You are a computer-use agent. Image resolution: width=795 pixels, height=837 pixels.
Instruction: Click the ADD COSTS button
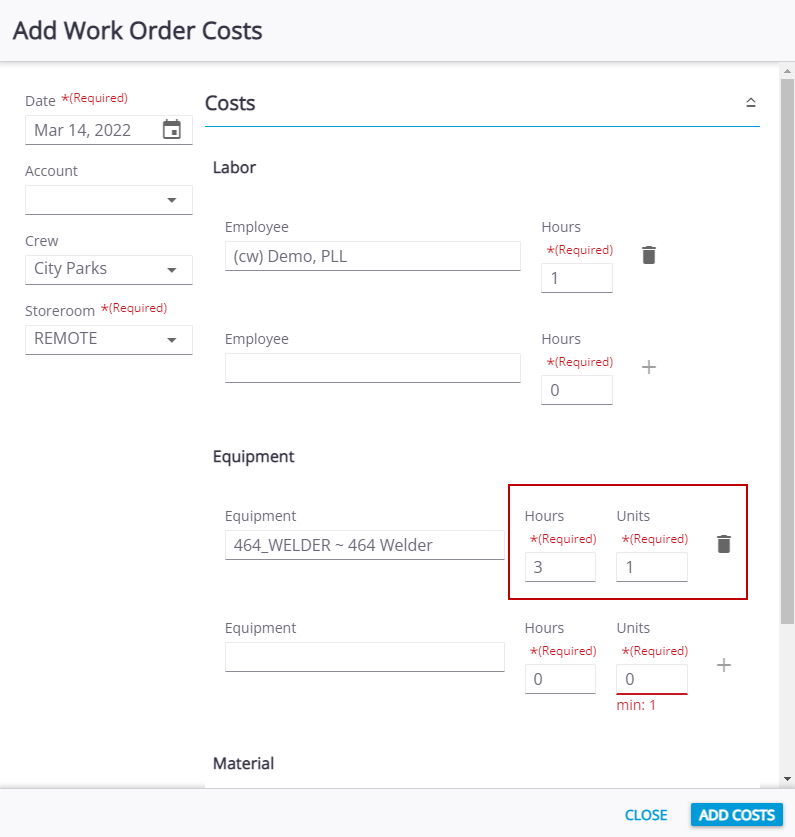[737, 815]
